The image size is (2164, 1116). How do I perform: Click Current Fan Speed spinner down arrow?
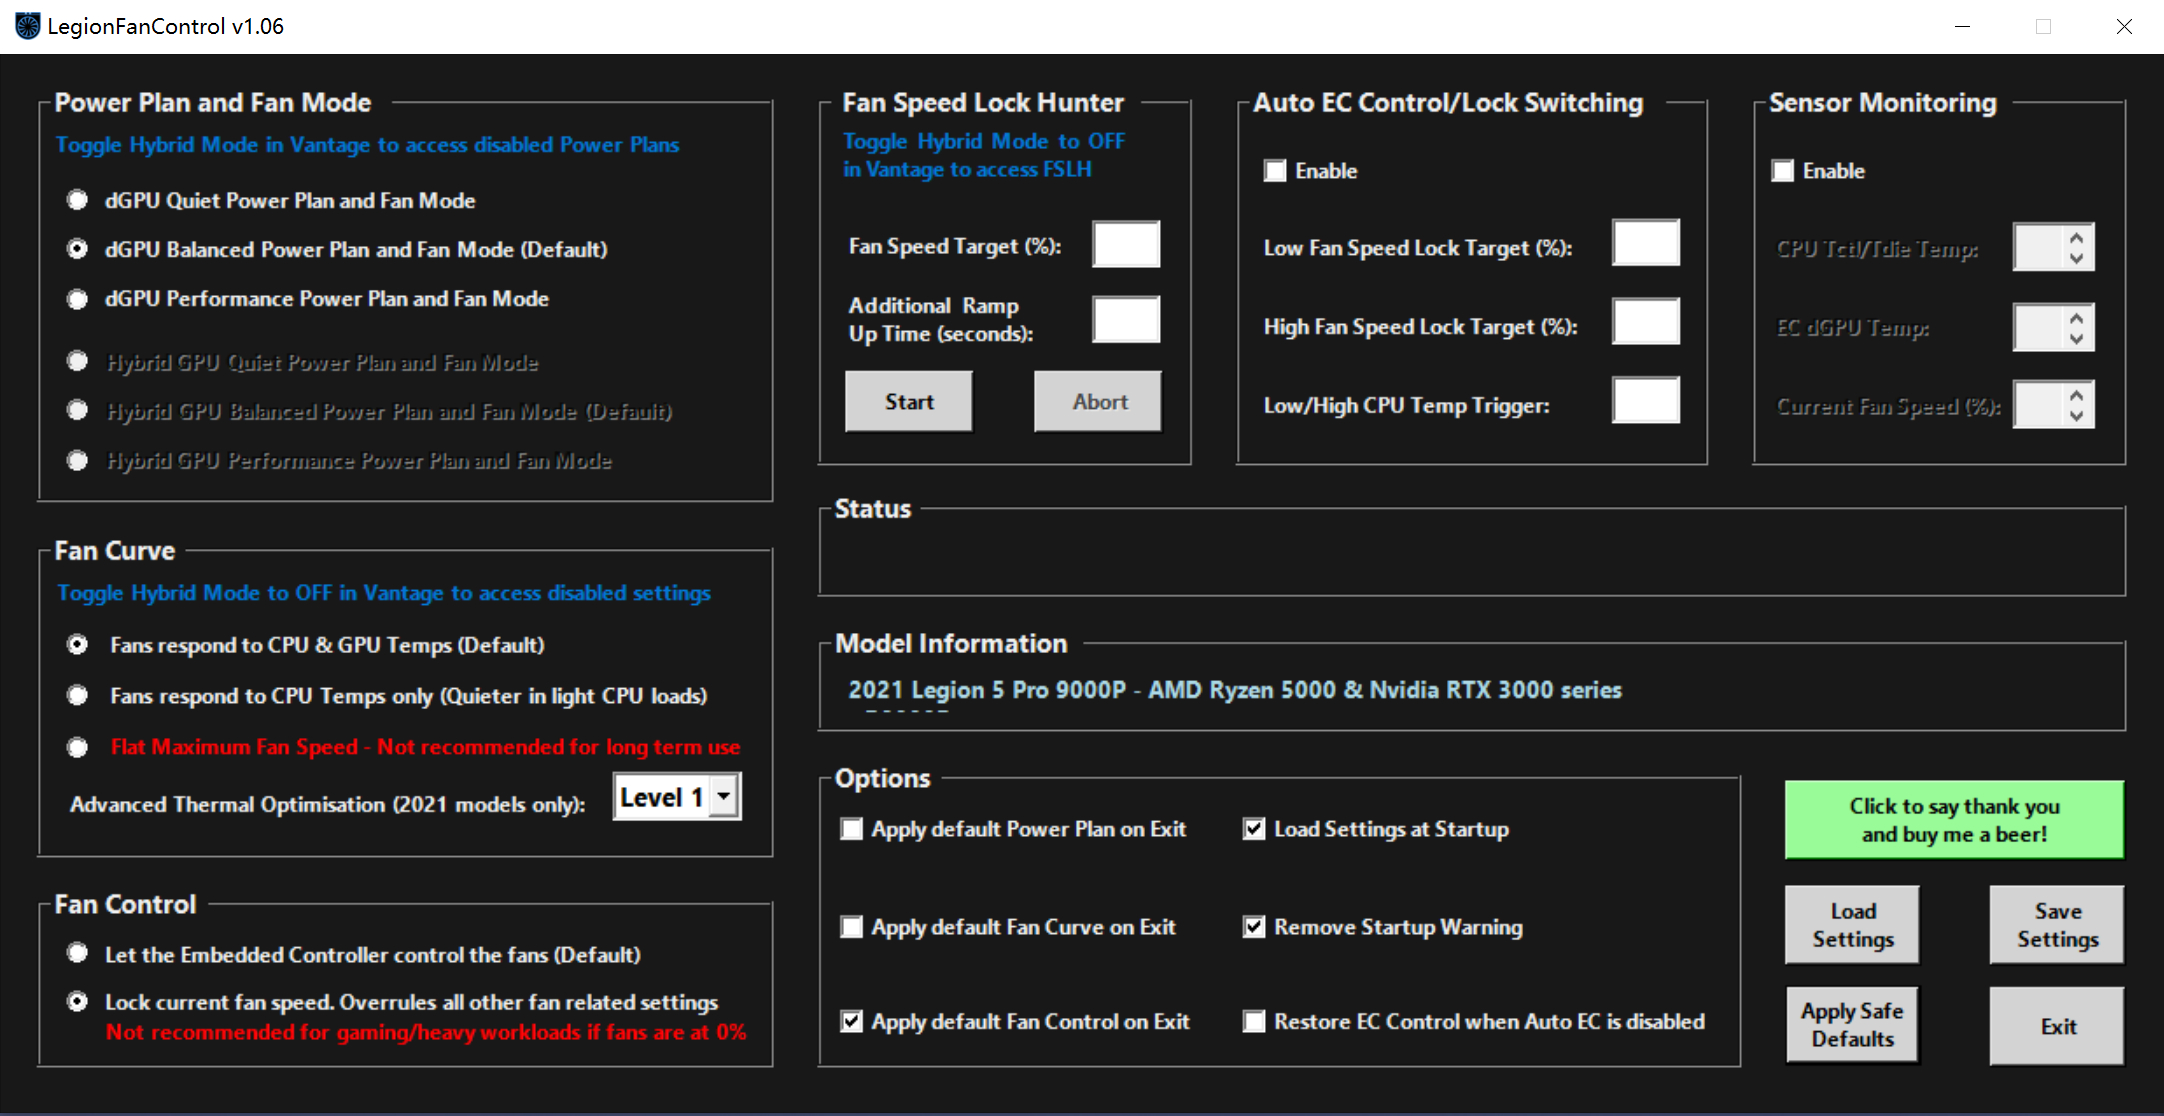pyautogui.click(x=2077, y=415)
